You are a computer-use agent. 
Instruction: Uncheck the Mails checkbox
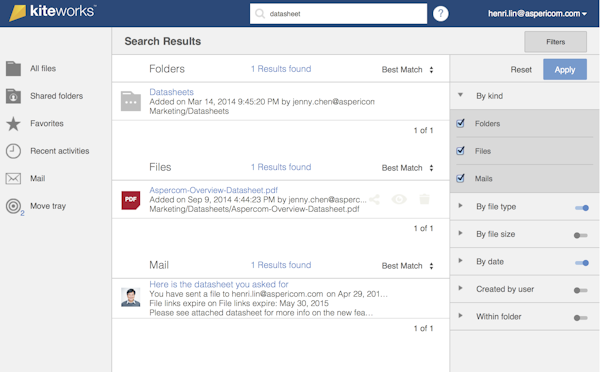point(461,178)
